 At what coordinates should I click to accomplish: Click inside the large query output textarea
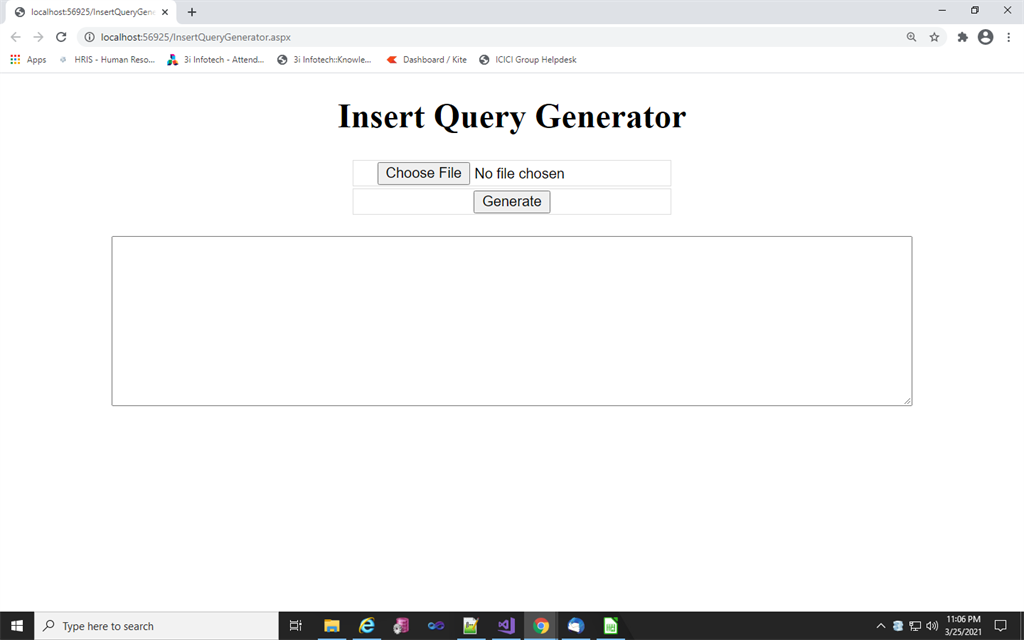[x=511, y=320]
